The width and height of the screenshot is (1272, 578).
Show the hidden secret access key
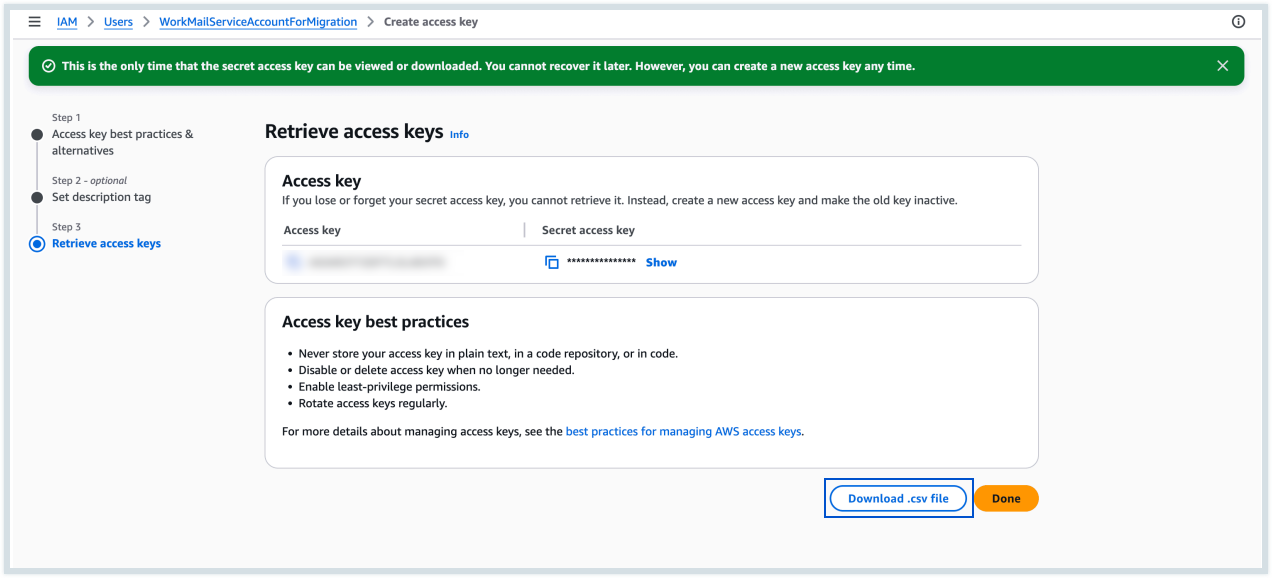point(660,261)
